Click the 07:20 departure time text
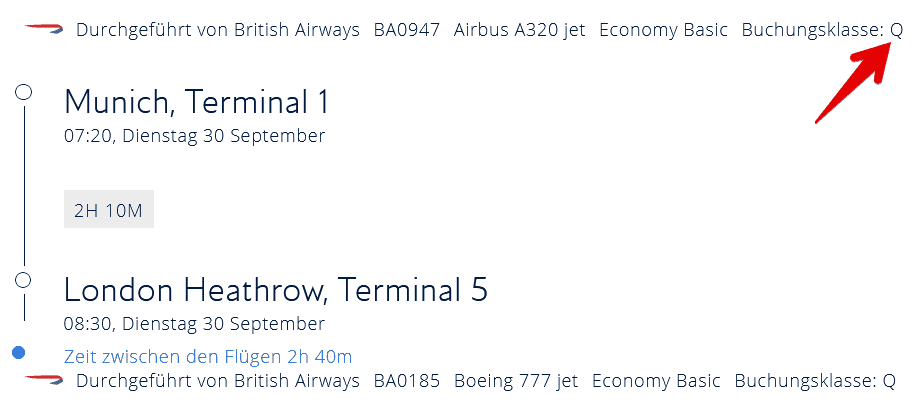The image size is (921, 410). (x=88, y=136)
